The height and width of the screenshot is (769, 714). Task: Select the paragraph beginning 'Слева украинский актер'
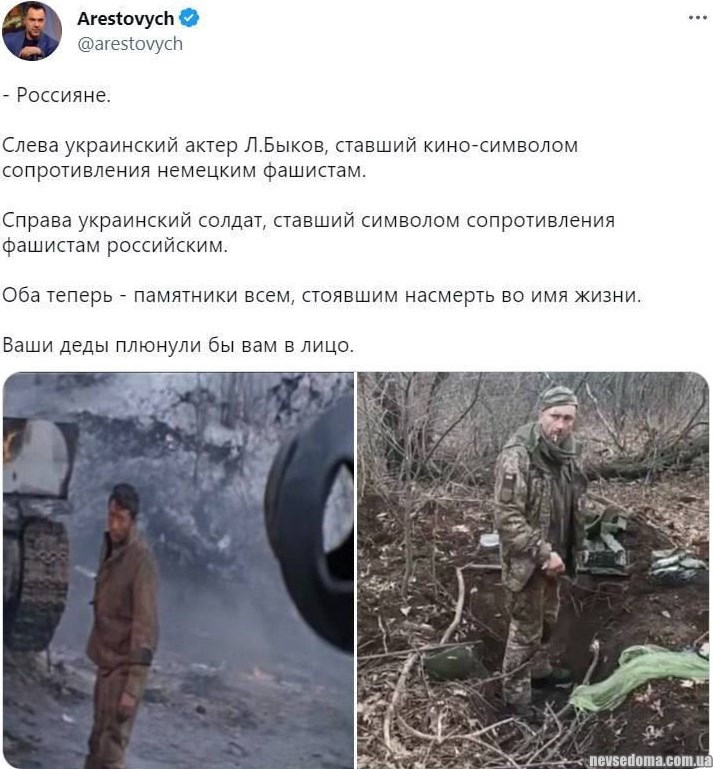tap(290, 158)
